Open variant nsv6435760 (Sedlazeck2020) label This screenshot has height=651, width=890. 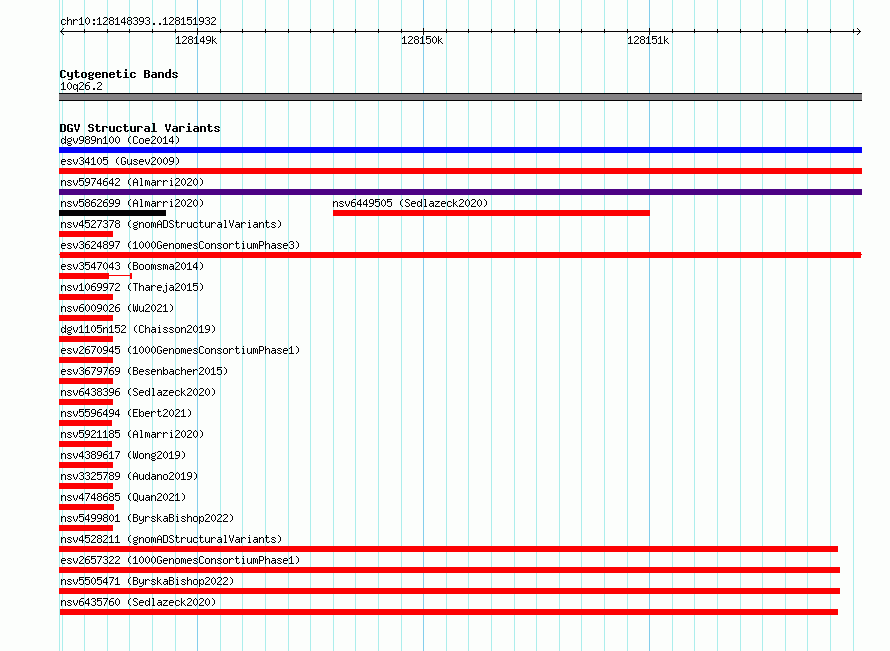138,602
